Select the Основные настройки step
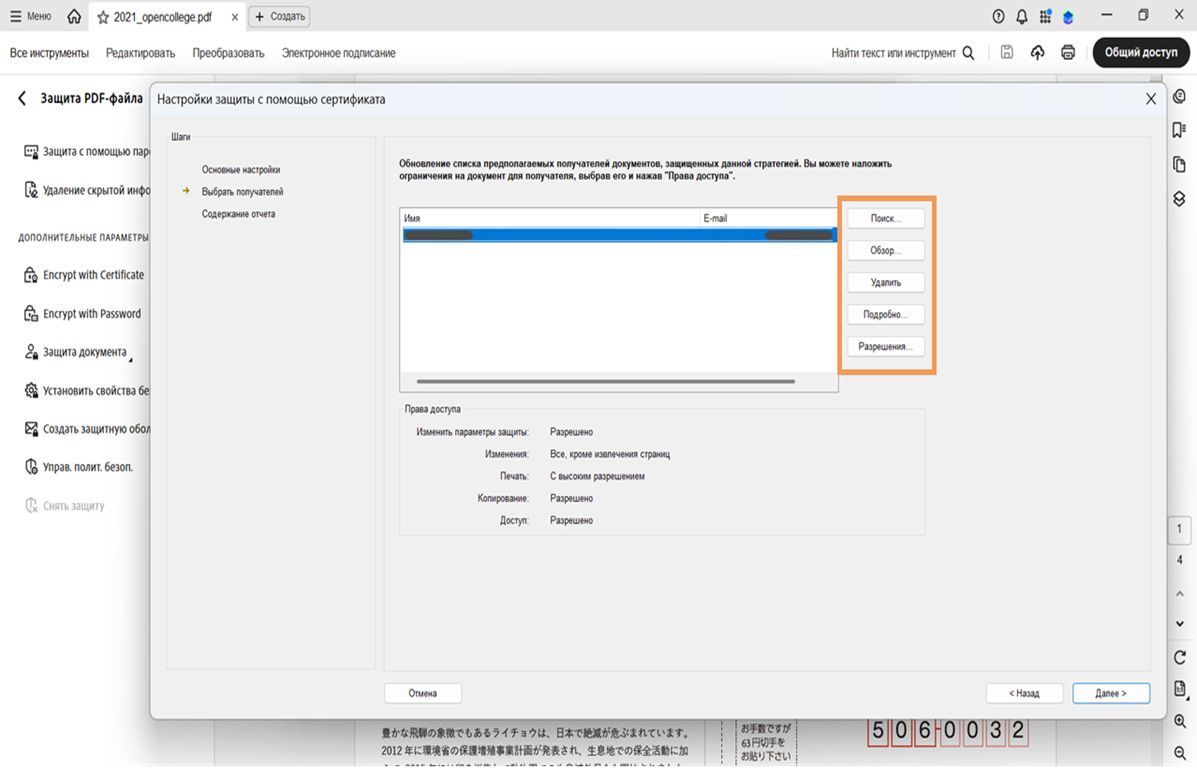 point(240,169)
